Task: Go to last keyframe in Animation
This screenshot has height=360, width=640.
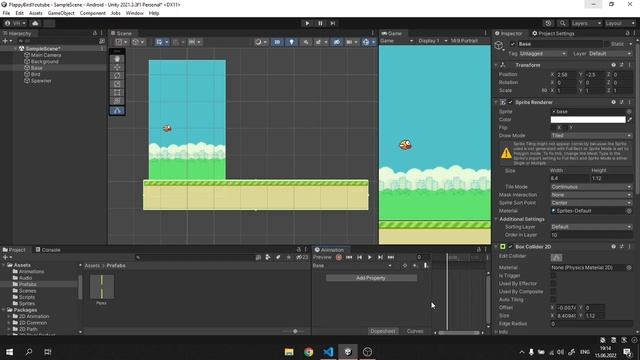Action: coord(391,257)
